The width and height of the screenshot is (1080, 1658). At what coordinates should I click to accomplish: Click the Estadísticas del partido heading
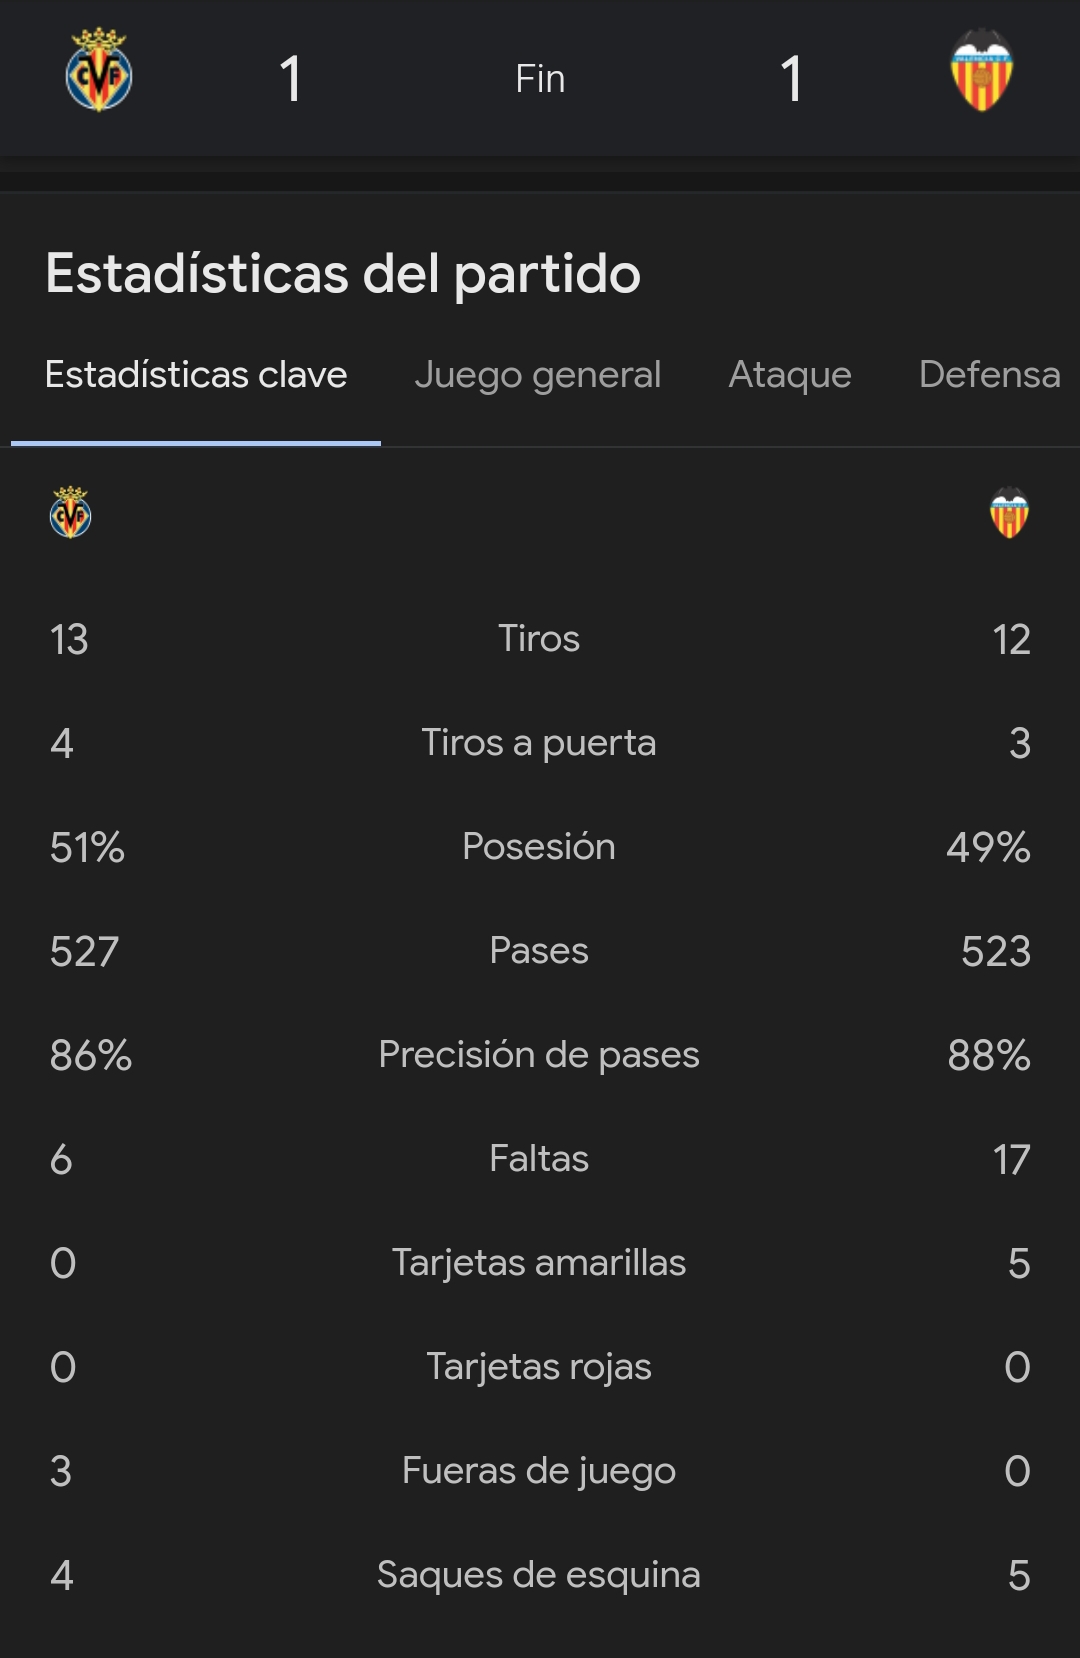point(343,273)
